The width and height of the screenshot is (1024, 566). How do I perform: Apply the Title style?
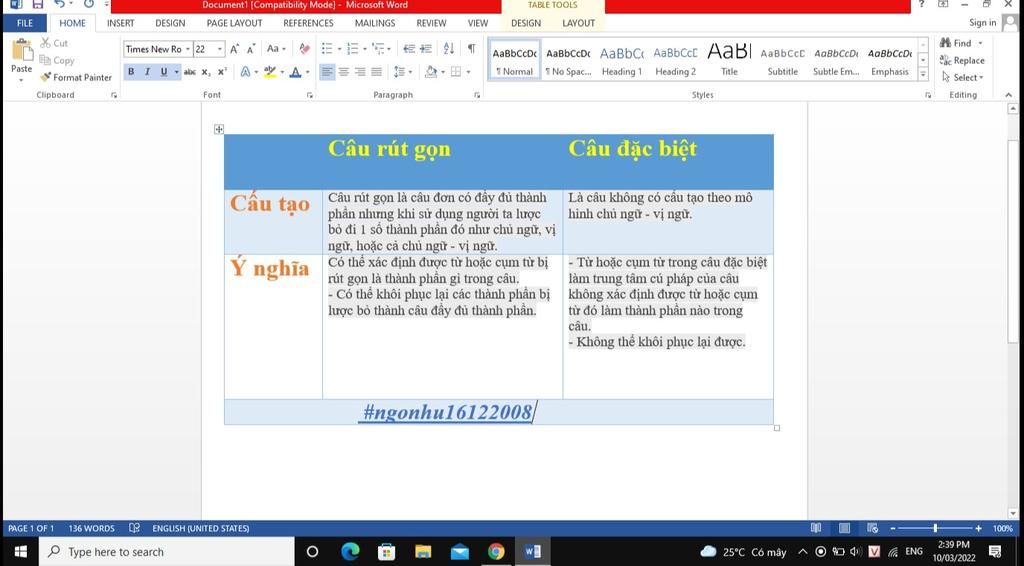tap(729, 60)
